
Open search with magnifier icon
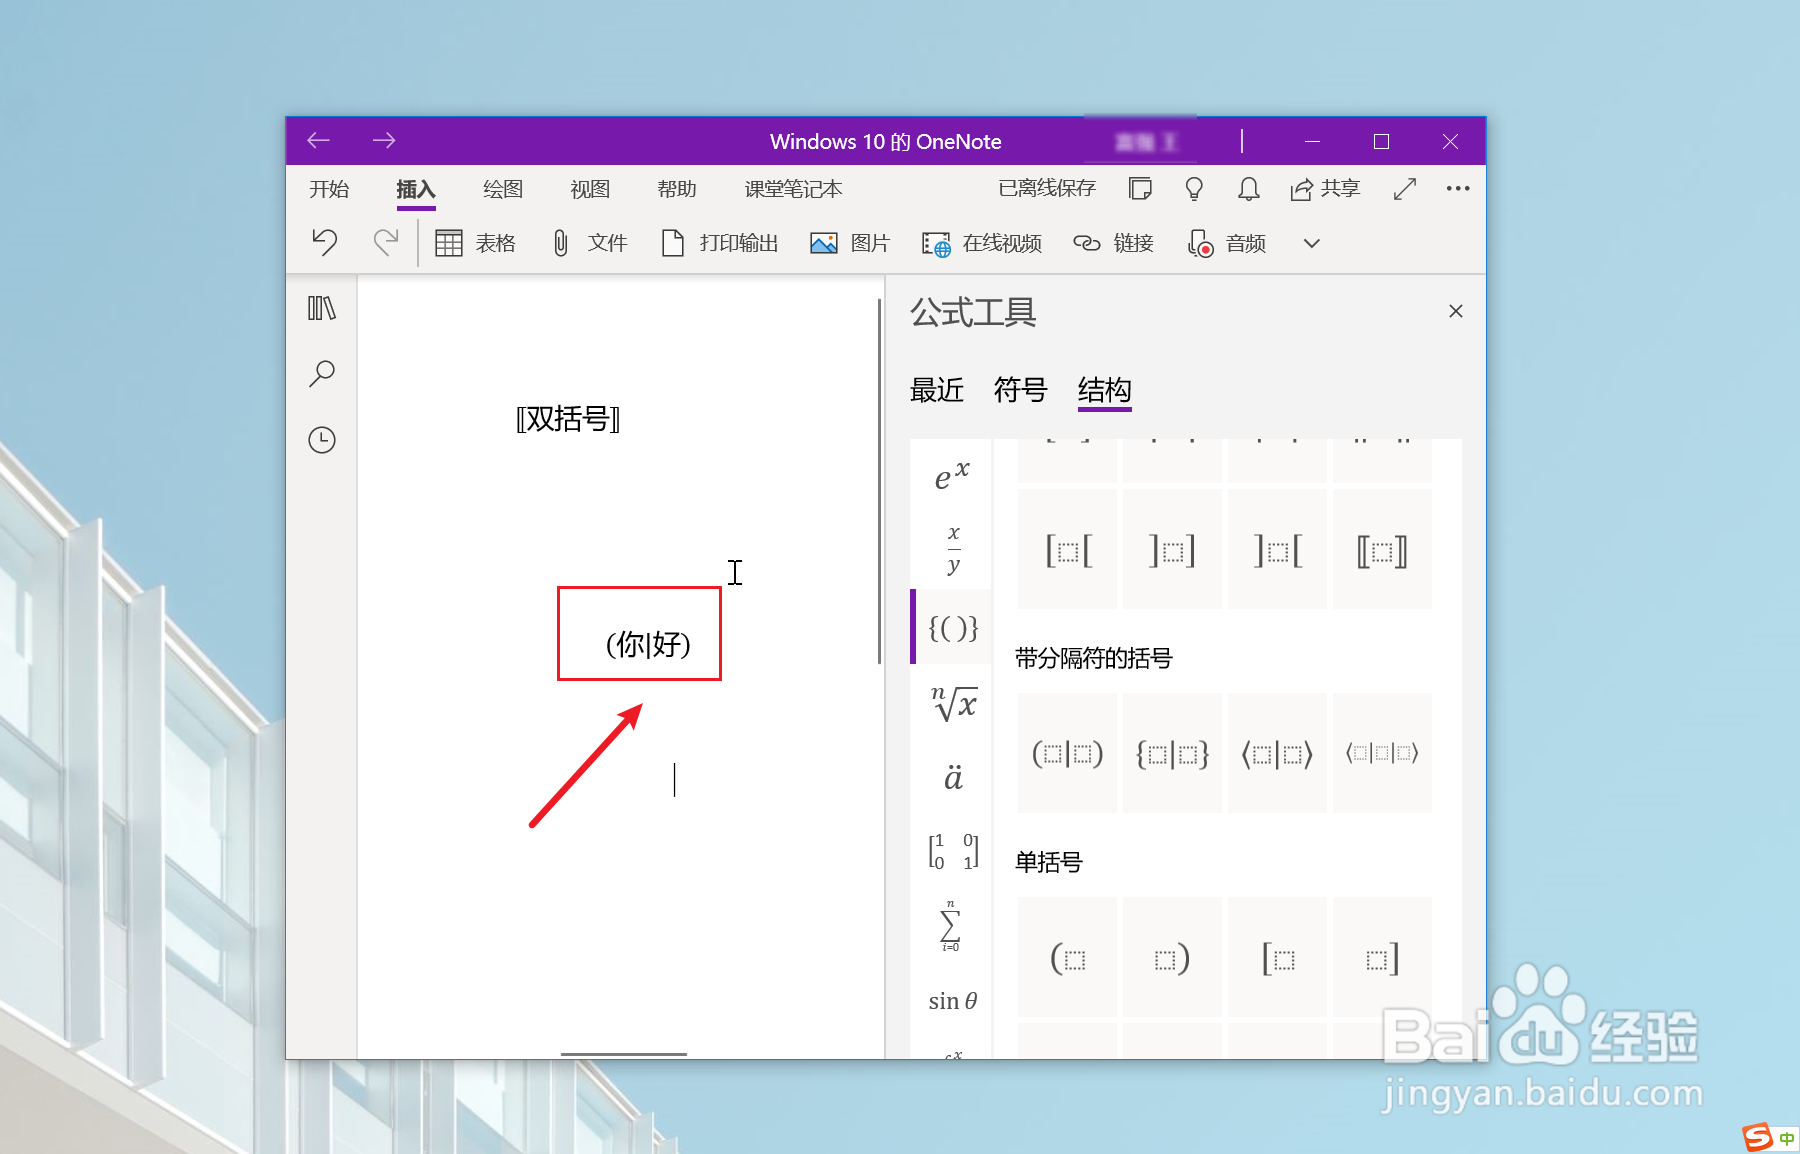[x=322, y=374]
